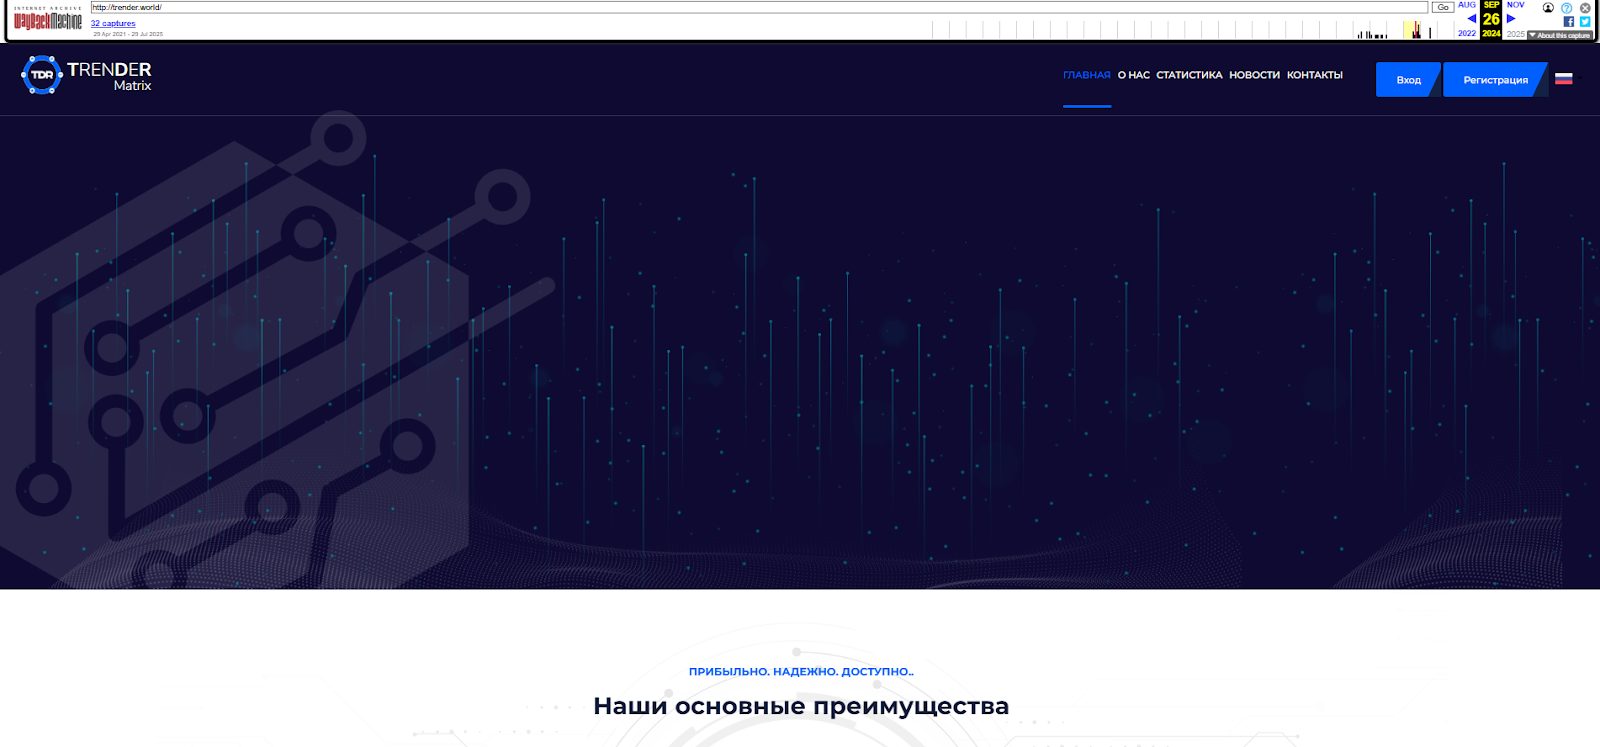The height and width of the screenshot is (747, 1600).
Task: Open the 32 captures link
Action: coord(113,24)
